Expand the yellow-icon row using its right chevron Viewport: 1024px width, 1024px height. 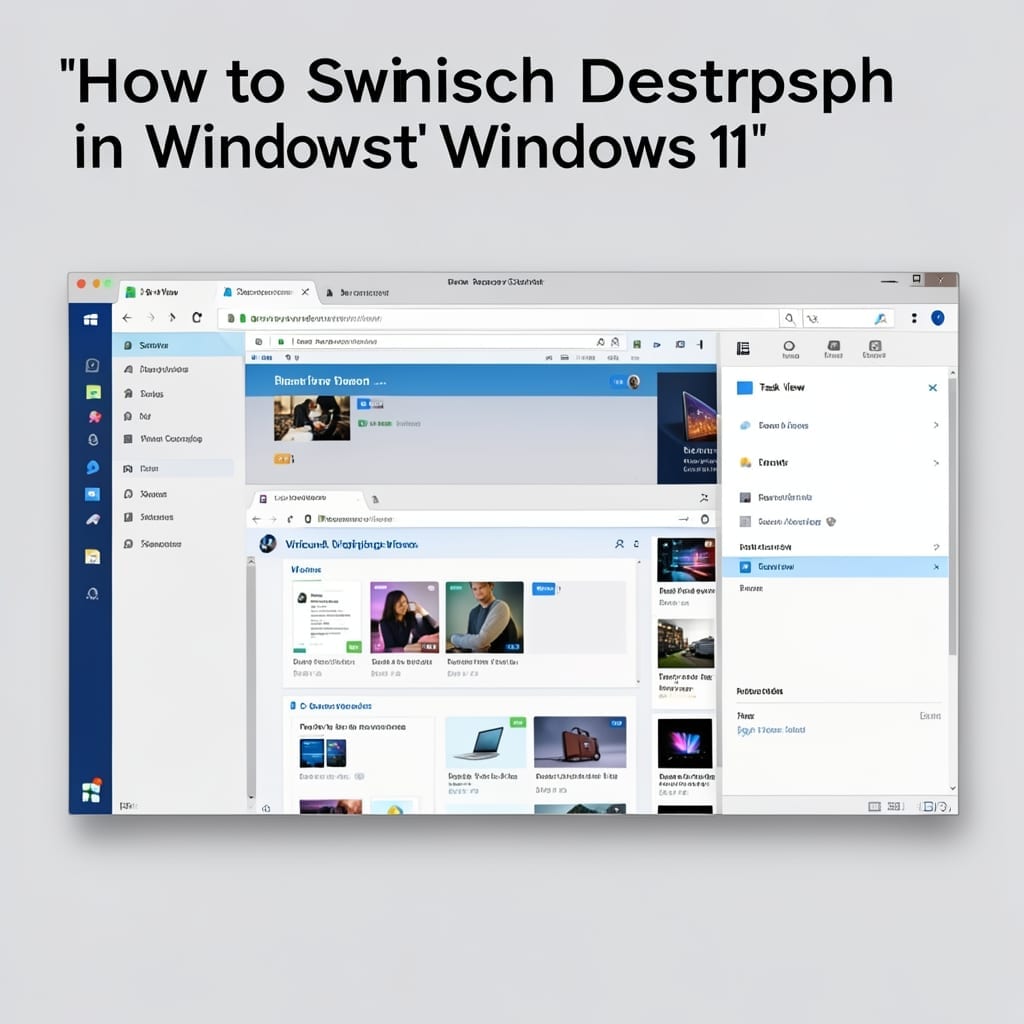[936, 462]
